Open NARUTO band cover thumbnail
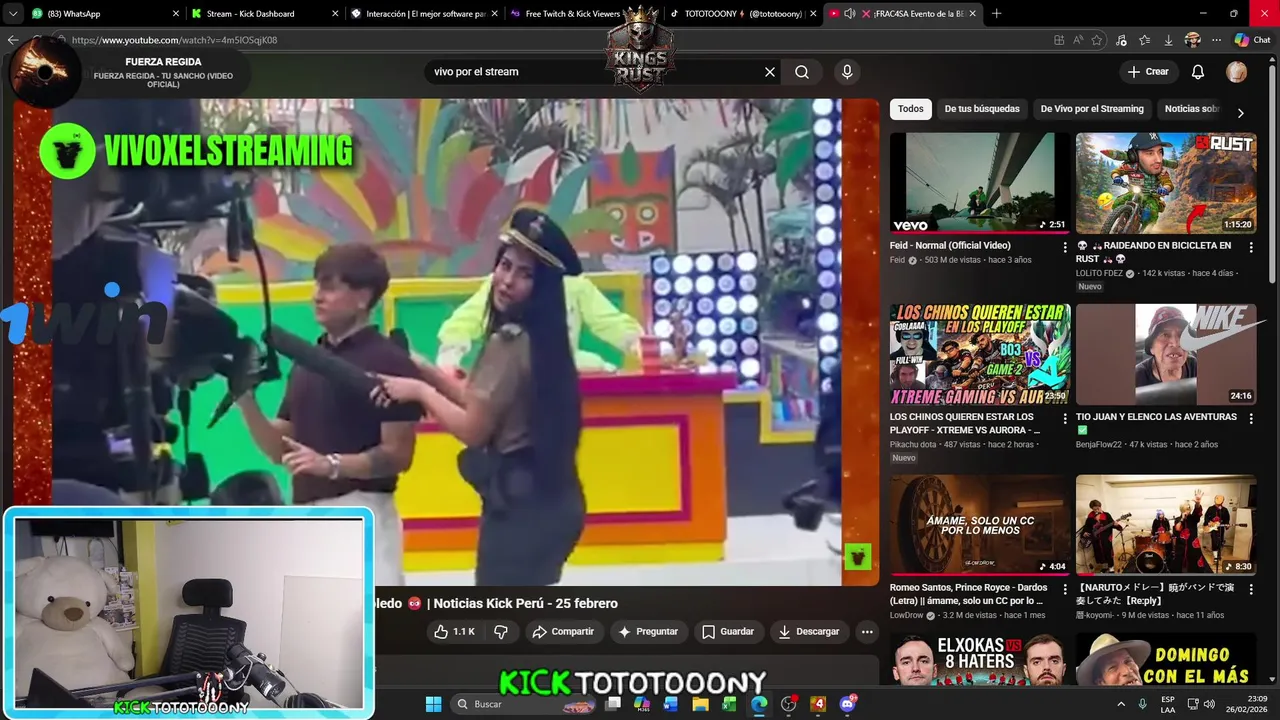 1166,525
